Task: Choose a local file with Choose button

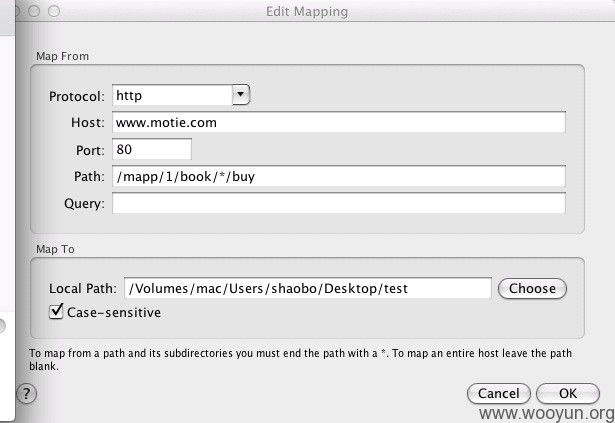Action: pos(532,289)
